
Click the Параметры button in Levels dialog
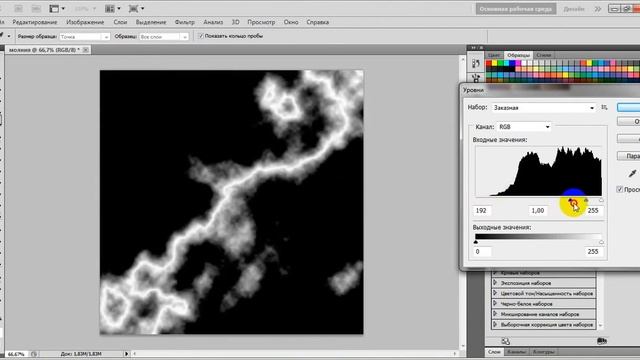tap(629, 156)
